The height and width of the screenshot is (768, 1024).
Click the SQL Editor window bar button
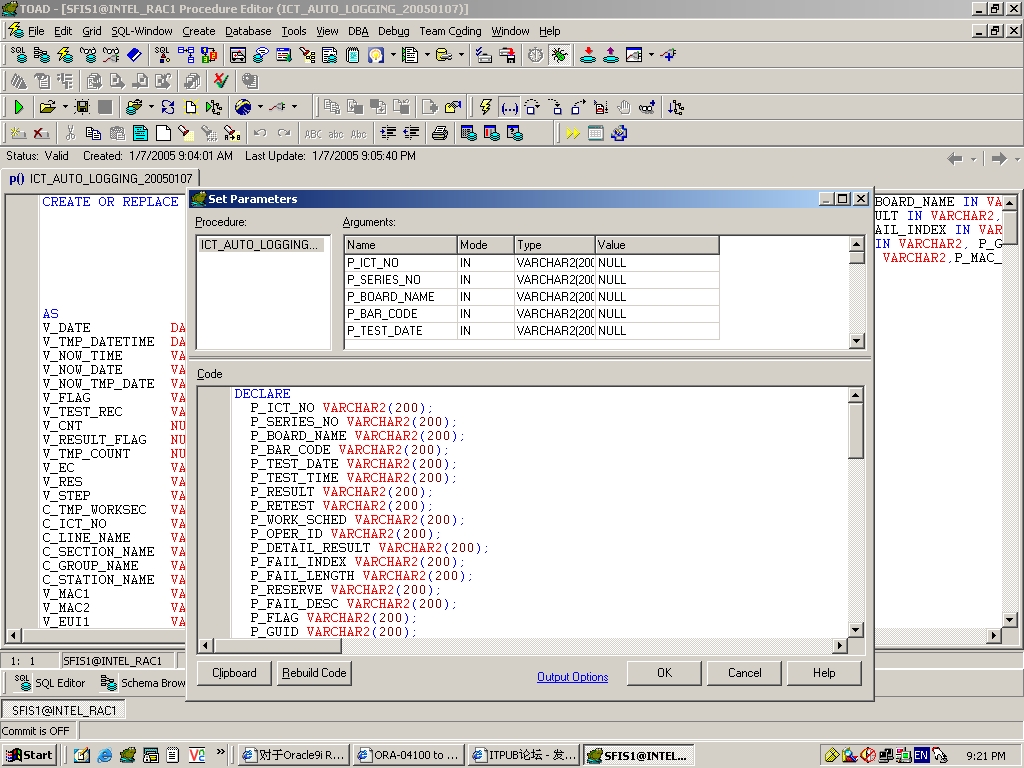click(x=50, y=683)
